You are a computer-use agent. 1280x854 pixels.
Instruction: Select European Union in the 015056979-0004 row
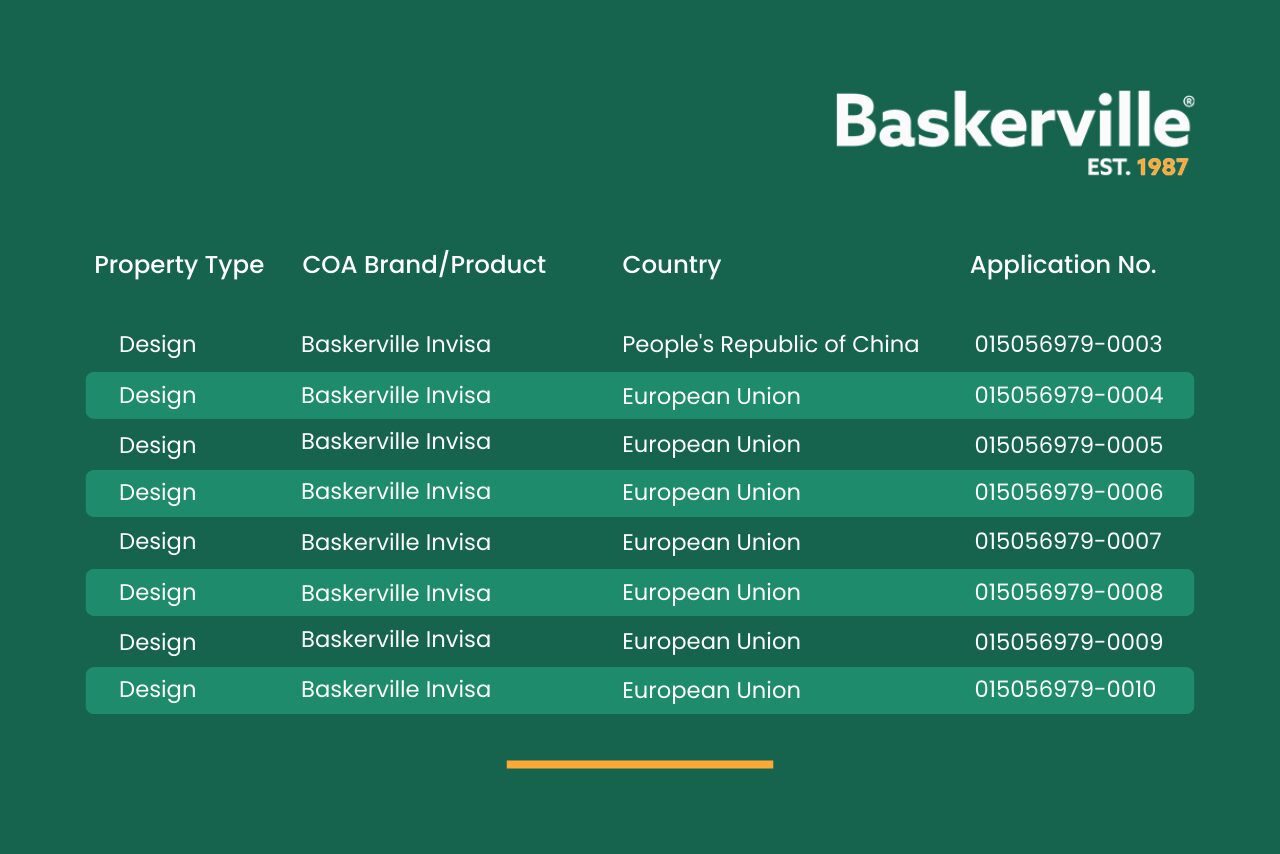pos(711,396)
